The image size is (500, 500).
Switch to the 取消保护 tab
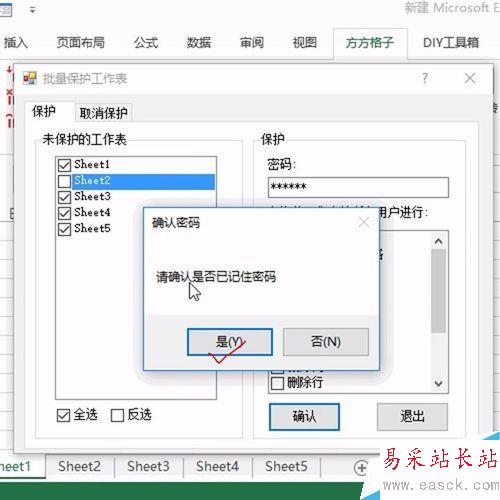103,113
